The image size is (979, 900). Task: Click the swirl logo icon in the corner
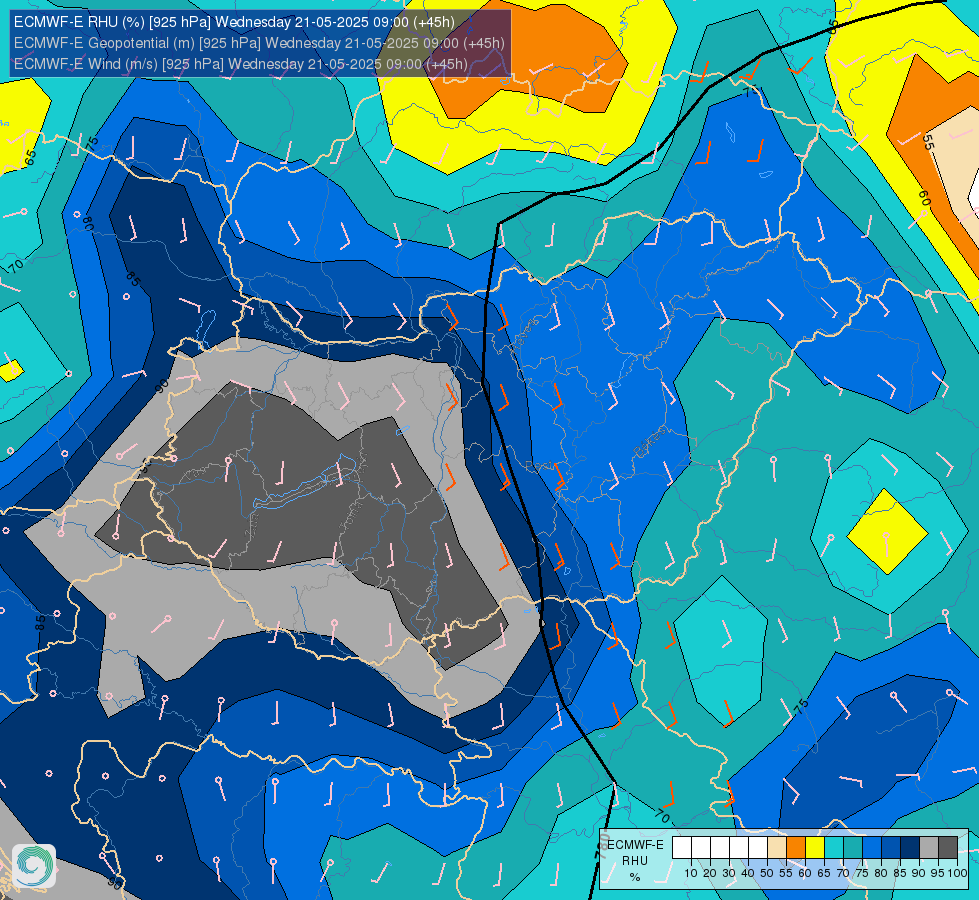pos(34,866)
